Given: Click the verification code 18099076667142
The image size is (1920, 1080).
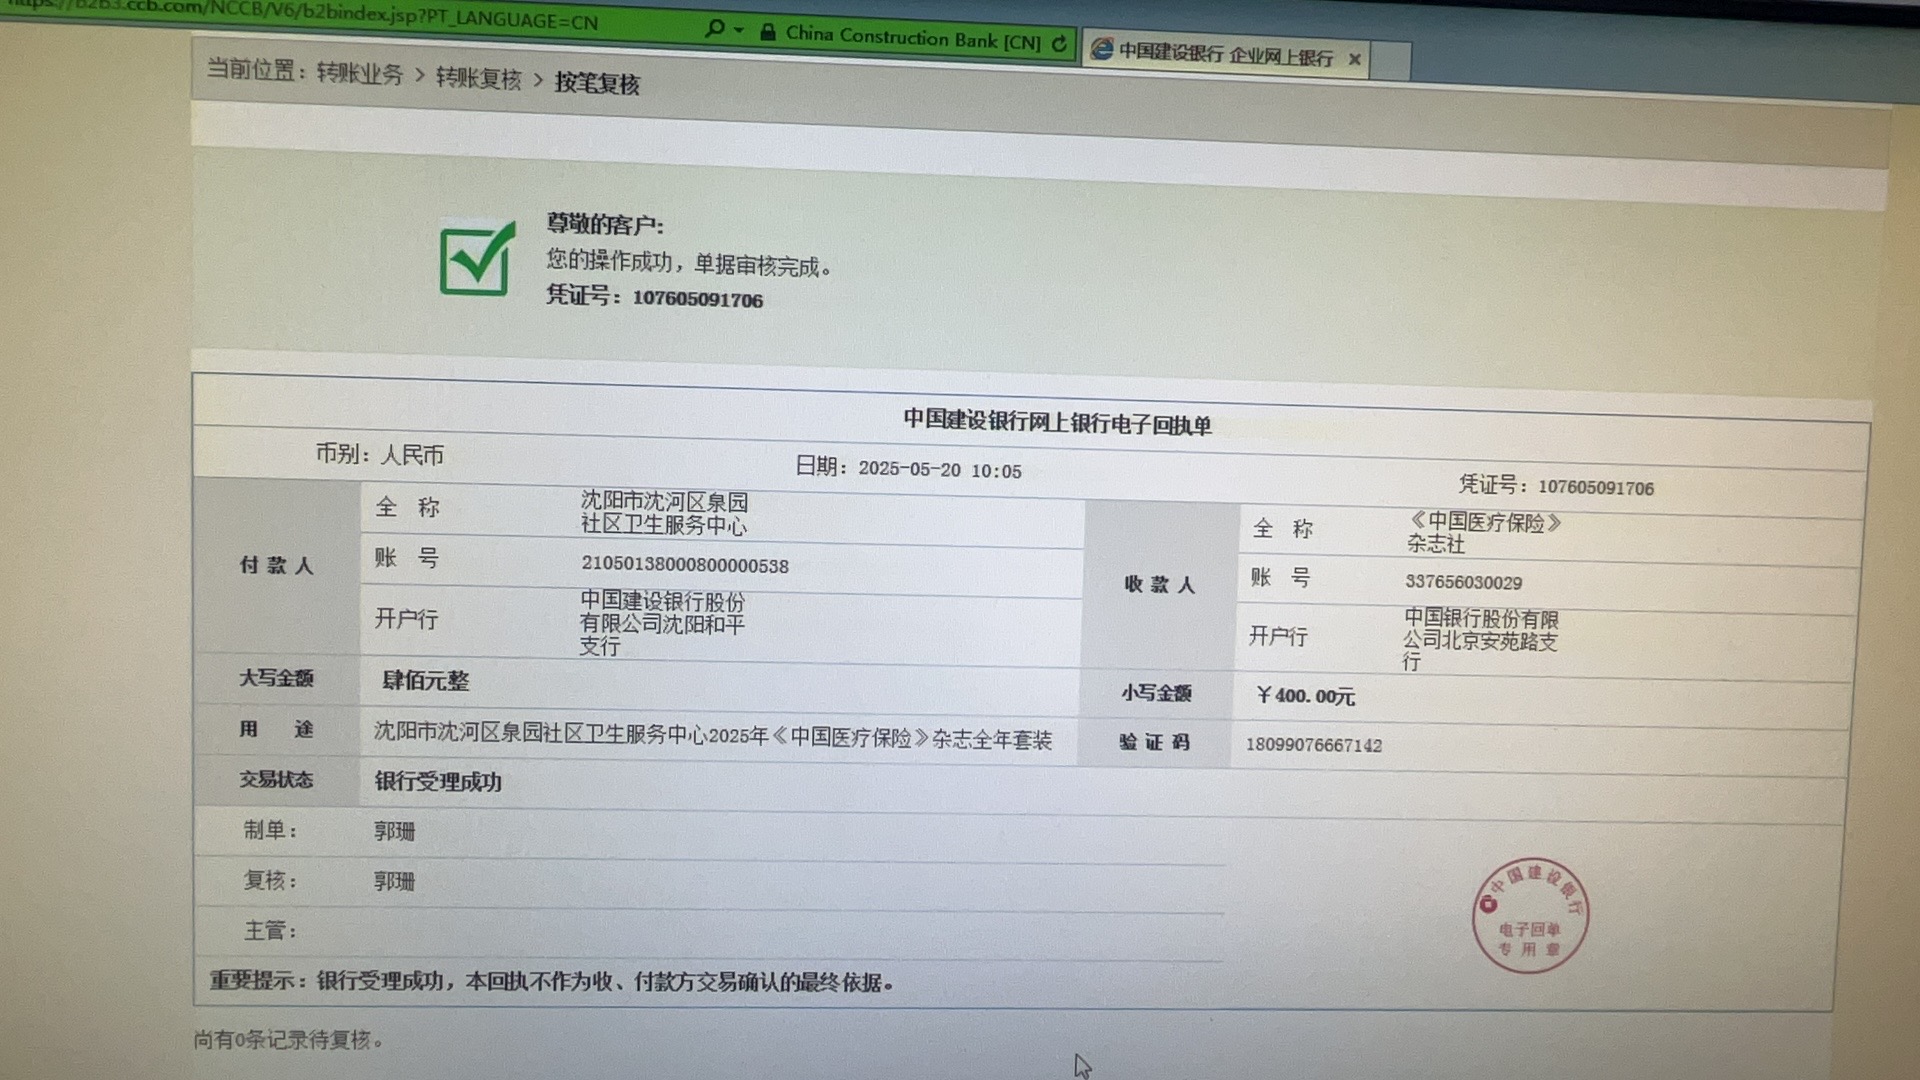Looking at the screenshot, I should (x=1313, y=745).
